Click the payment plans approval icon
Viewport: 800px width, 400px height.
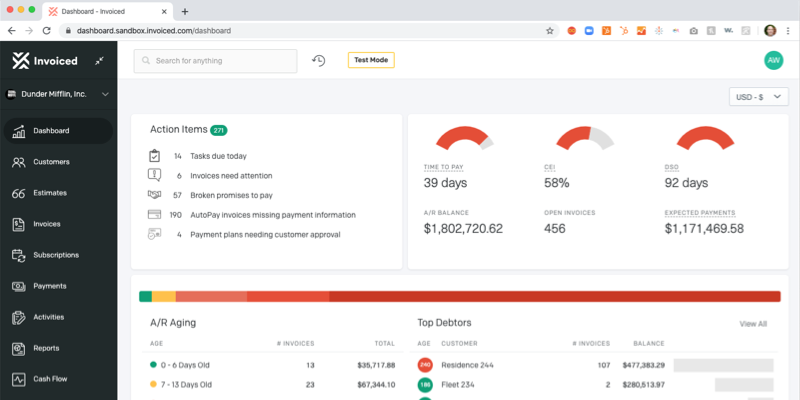[154, 234]
